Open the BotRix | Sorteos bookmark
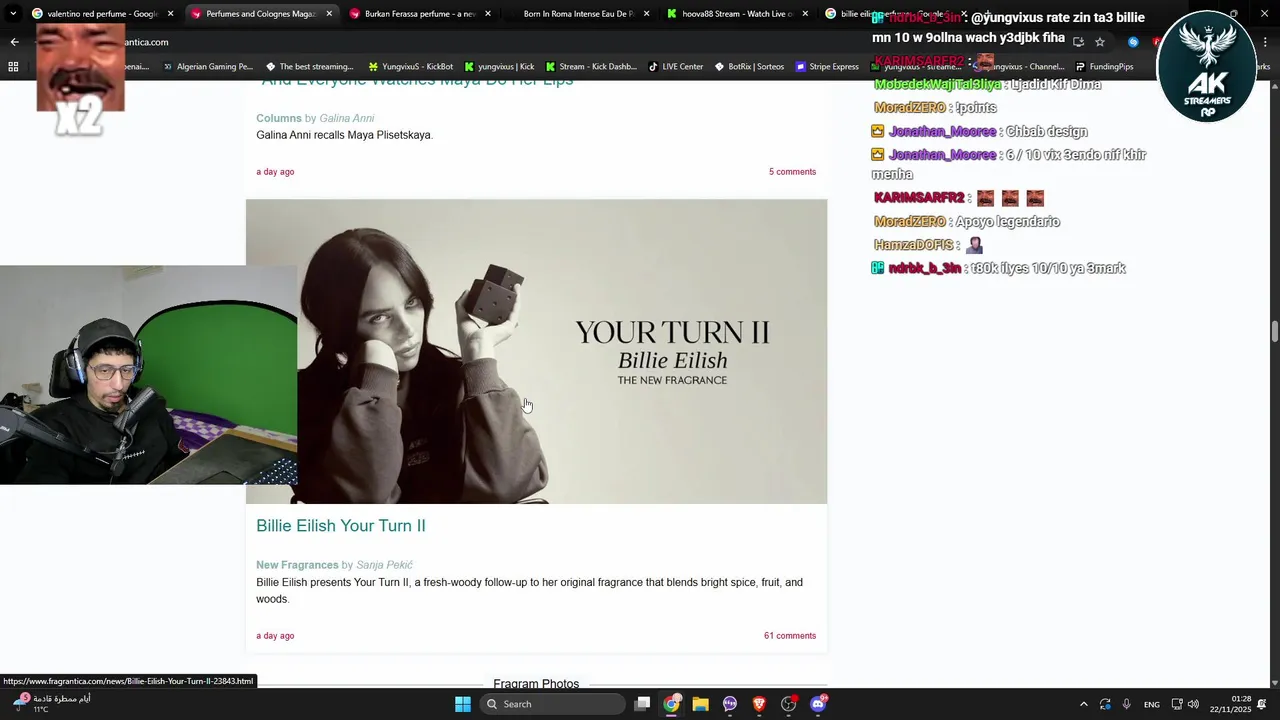This screenshot has width=1280, height=720. [x=749, y=67]
